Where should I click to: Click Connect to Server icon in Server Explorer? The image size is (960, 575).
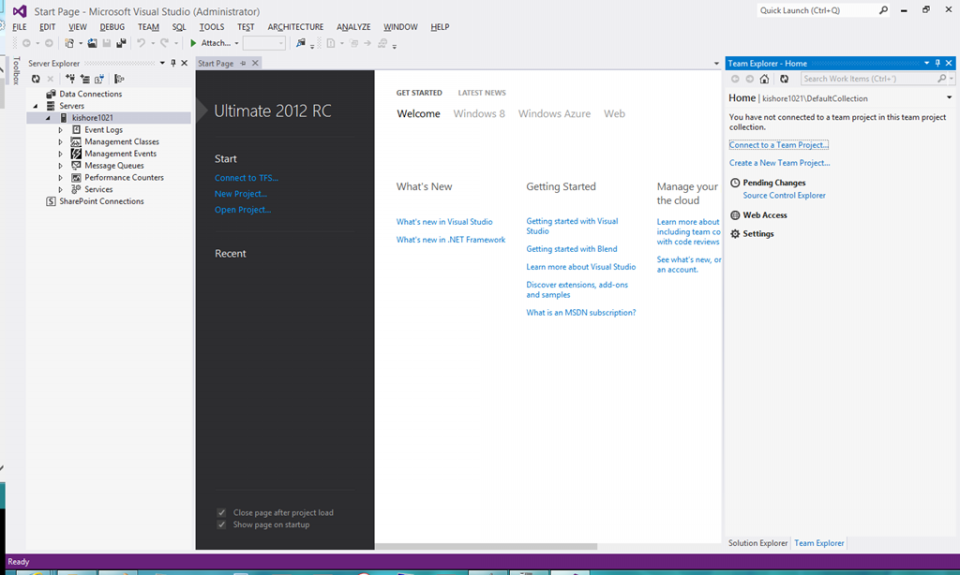85,79
